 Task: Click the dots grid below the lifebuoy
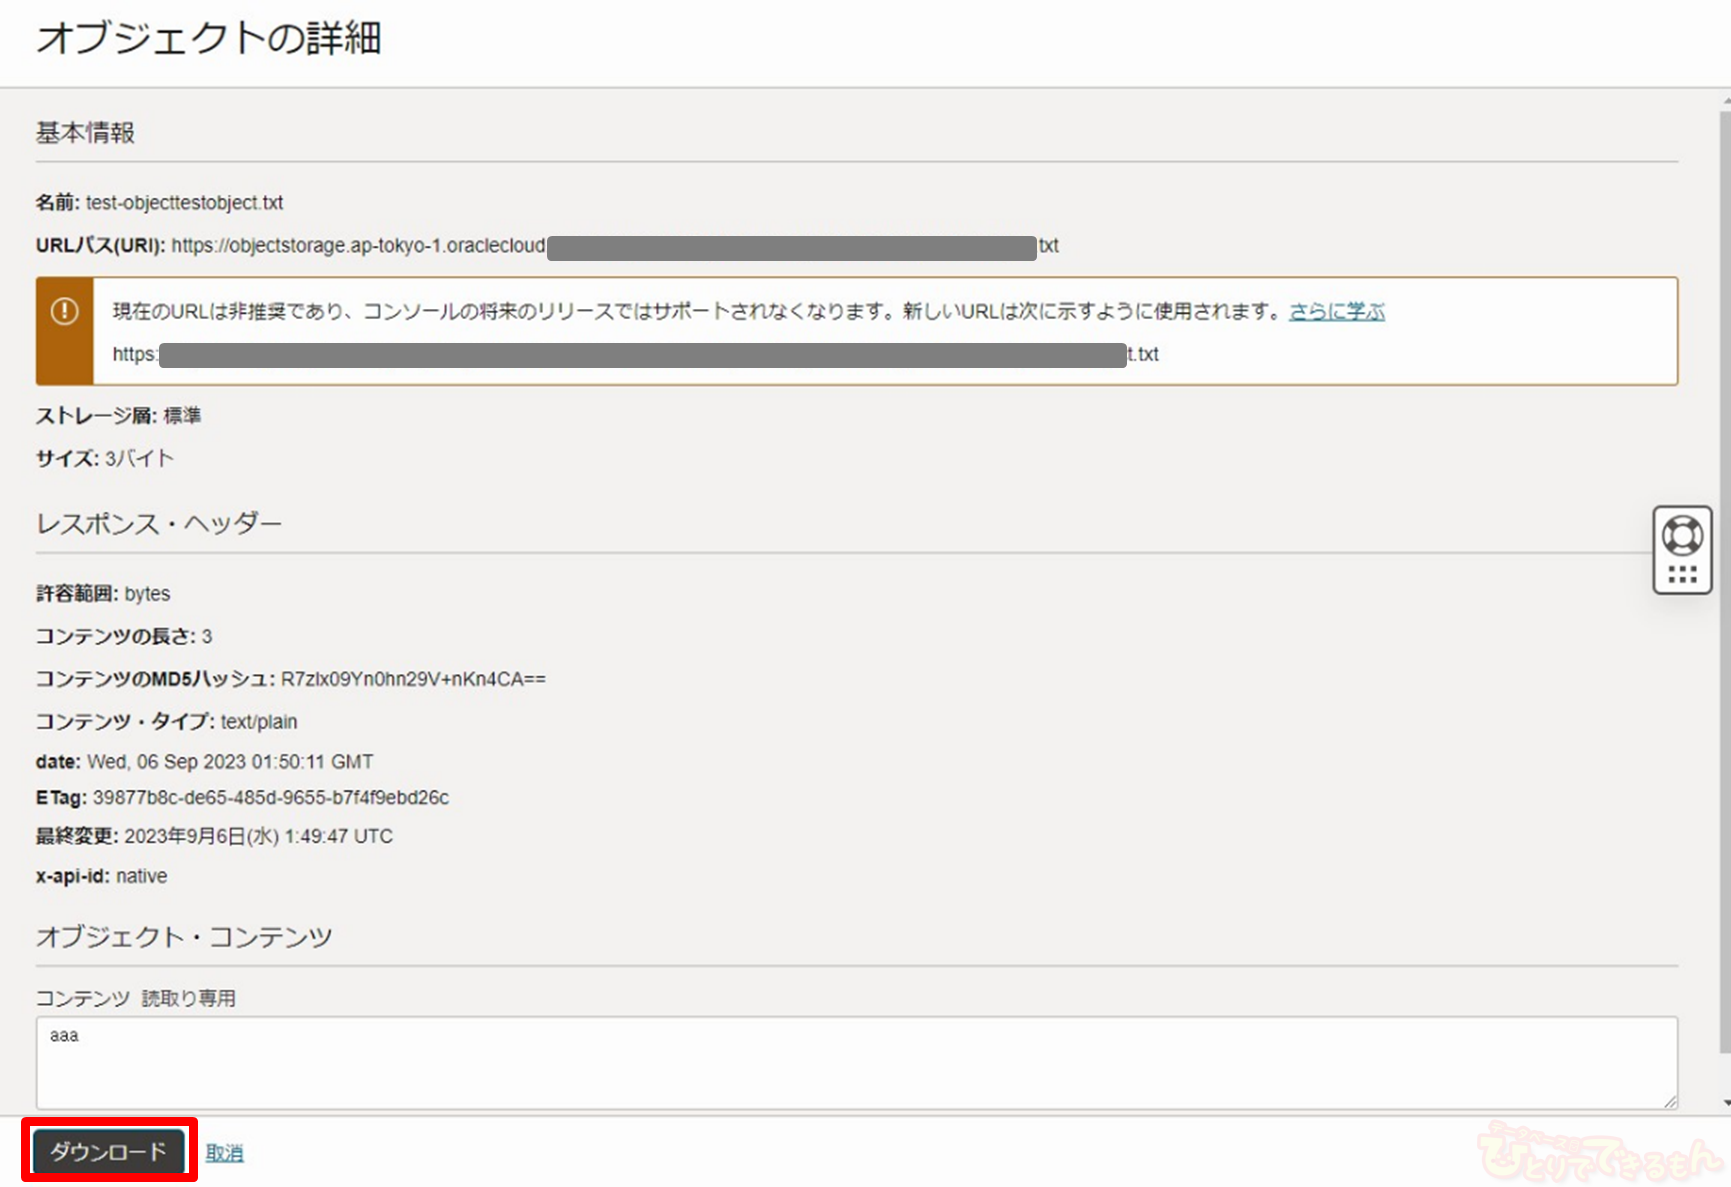tap(1682, 574)
